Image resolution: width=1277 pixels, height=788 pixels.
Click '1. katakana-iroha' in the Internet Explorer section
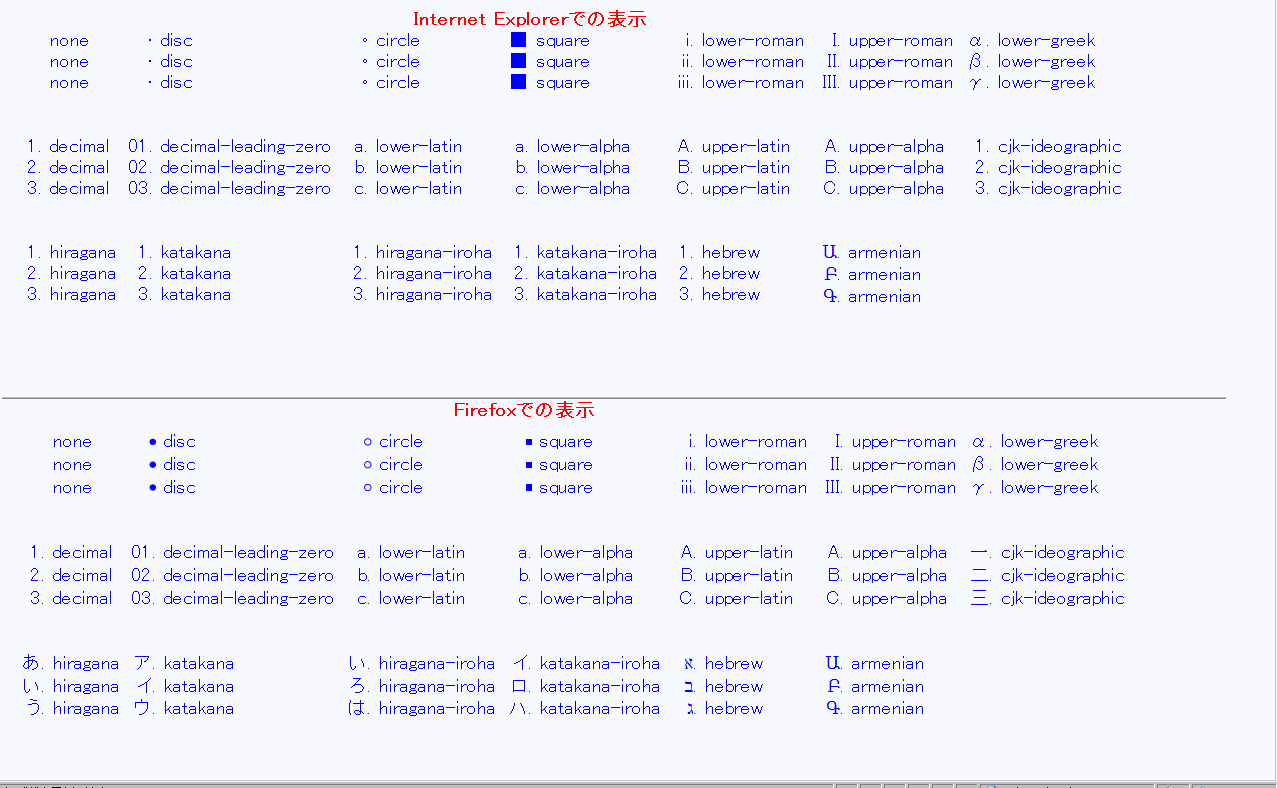[585, 253]
